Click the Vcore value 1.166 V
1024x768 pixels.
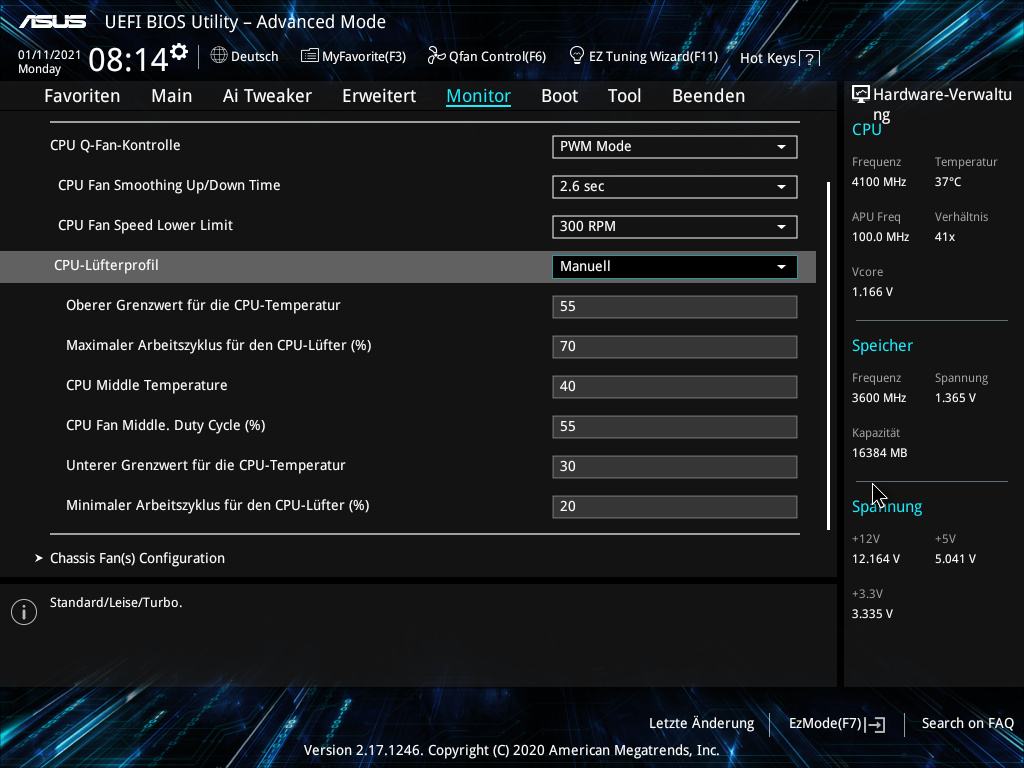872,292
